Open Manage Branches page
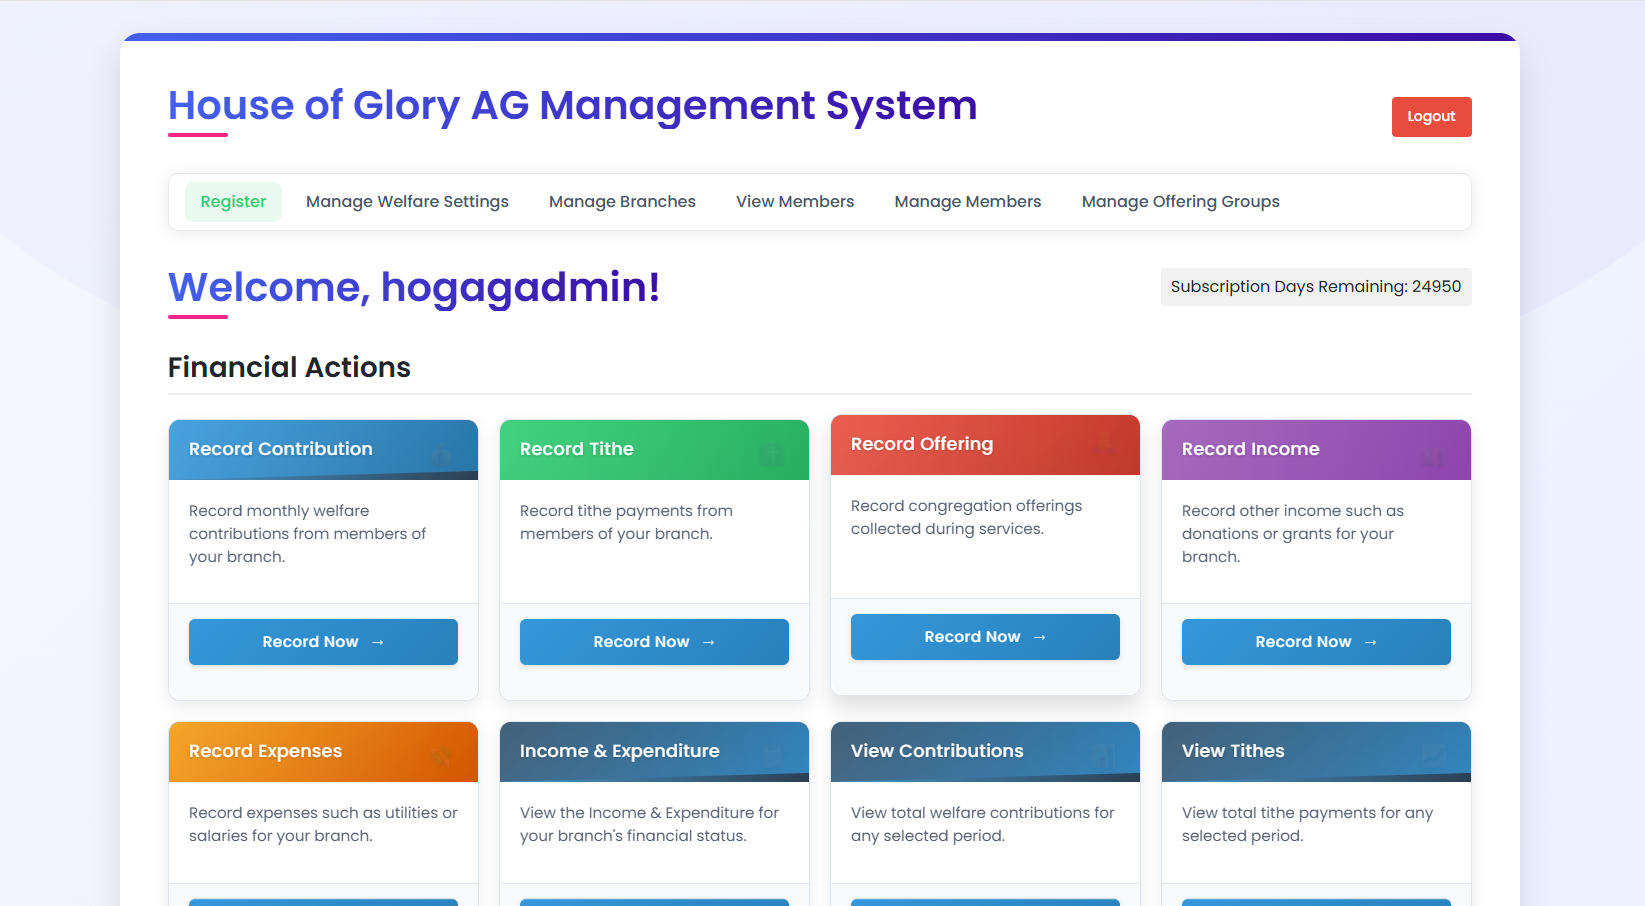Image resolution: width=1645 pixels, height=906 pixels. pyautogui.click(x=622, y=202)
